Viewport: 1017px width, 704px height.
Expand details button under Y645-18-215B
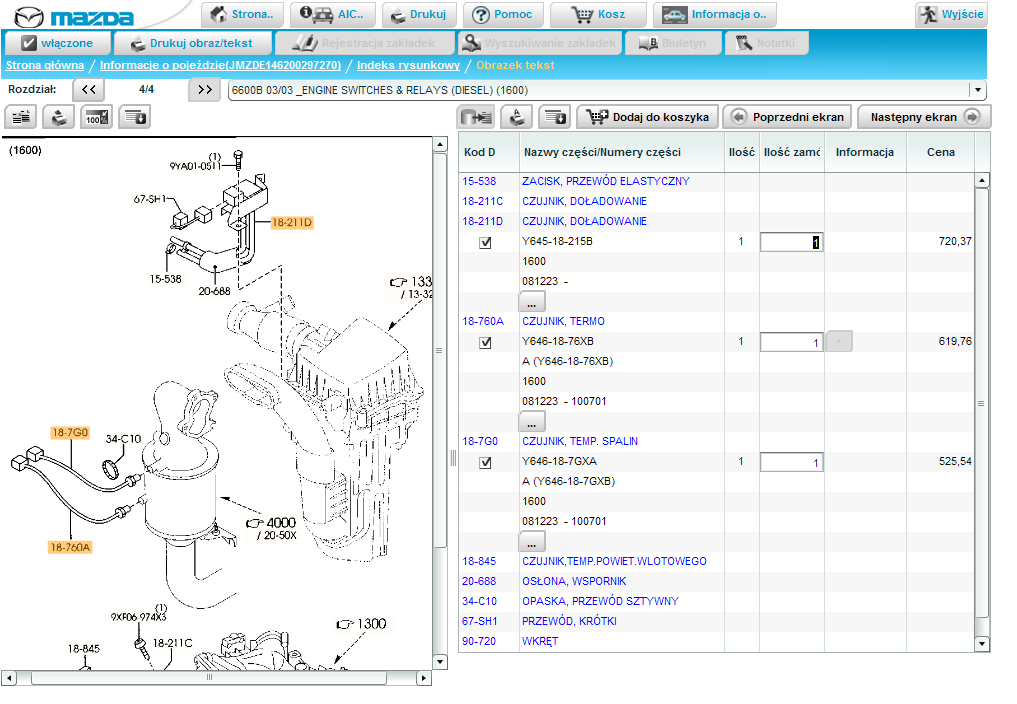click(532, 301)
